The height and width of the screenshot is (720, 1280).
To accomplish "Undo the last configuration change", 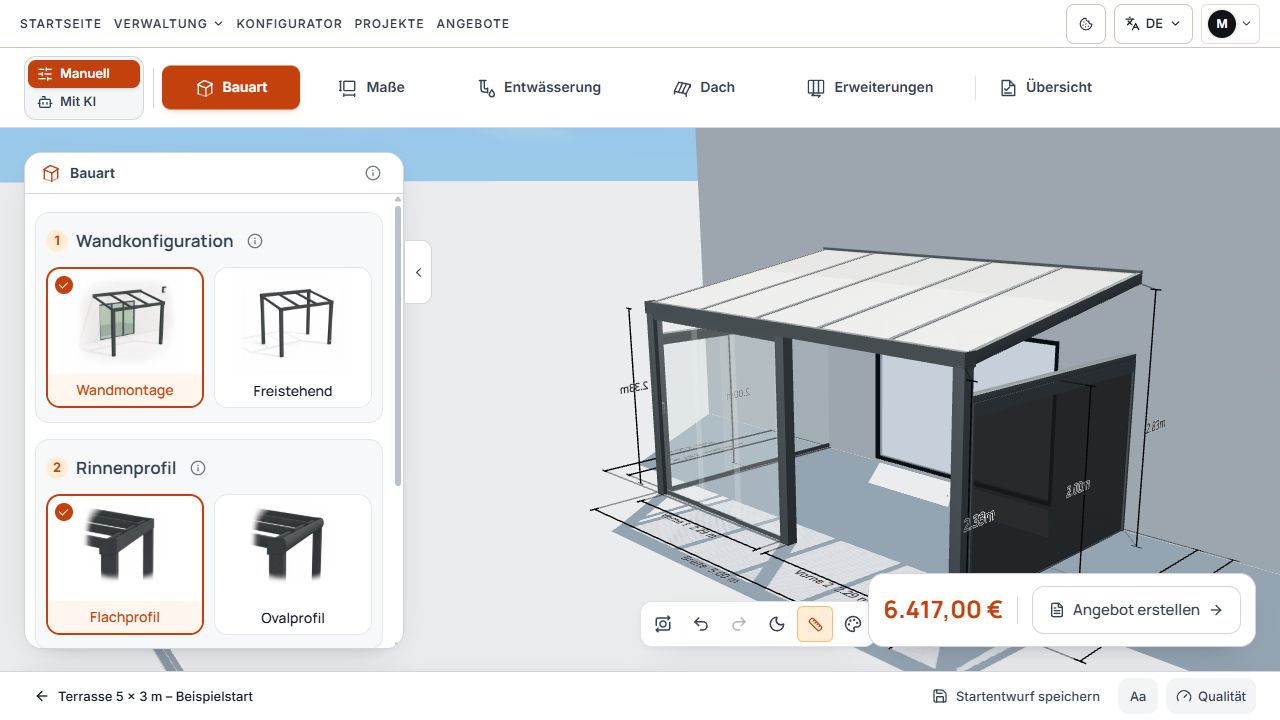I will (701, 625).
